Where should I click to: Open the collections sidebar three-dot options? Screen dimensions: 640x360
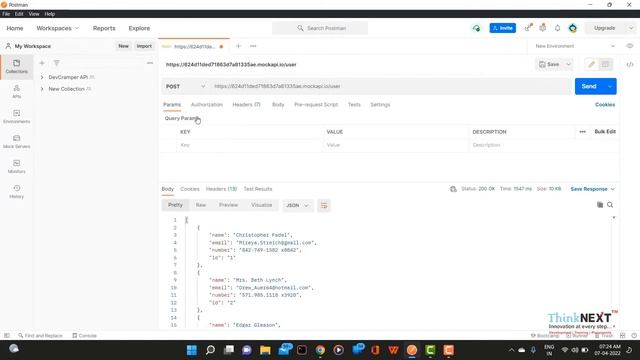pyautogui.click(x=150, y=63)
